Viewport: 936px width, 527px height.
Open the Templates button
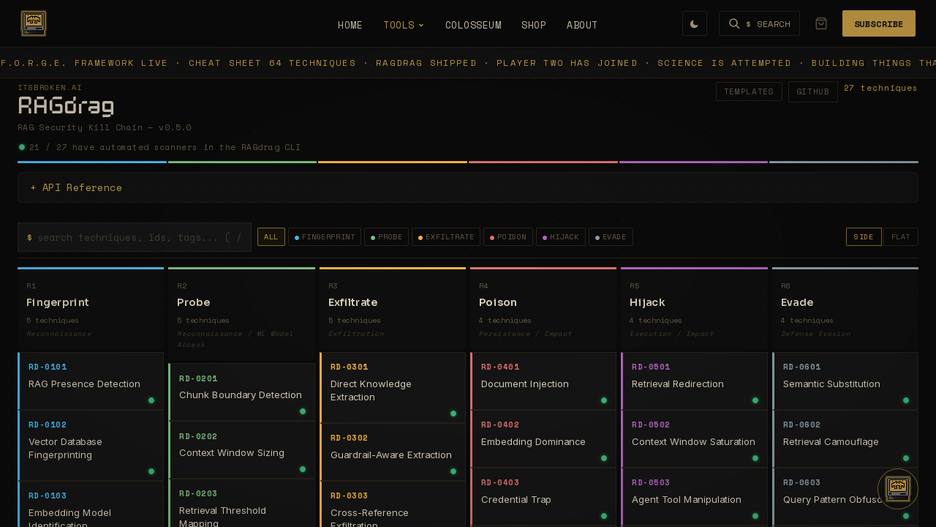[749, 91]
